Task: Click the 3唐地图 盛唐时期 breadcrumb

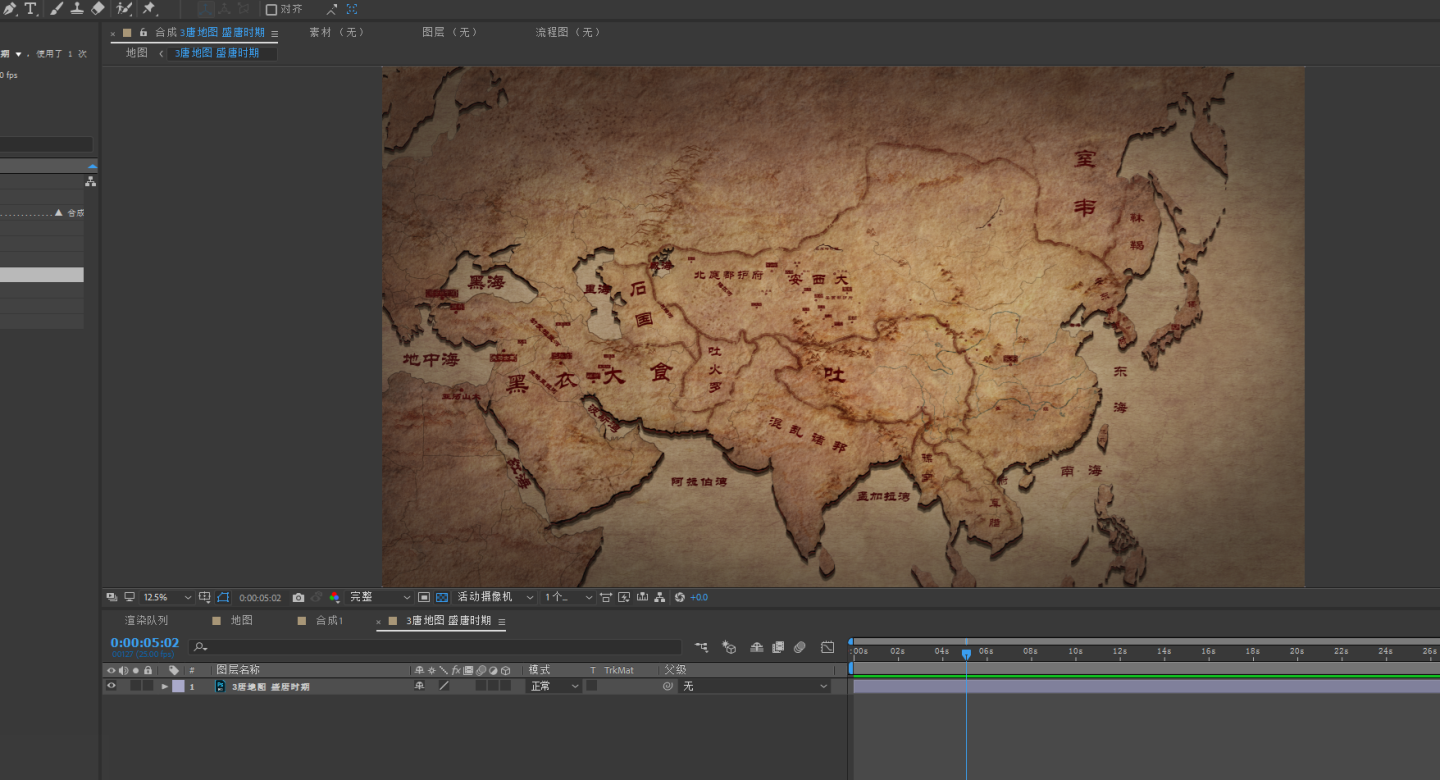Action: coord(217,53)
